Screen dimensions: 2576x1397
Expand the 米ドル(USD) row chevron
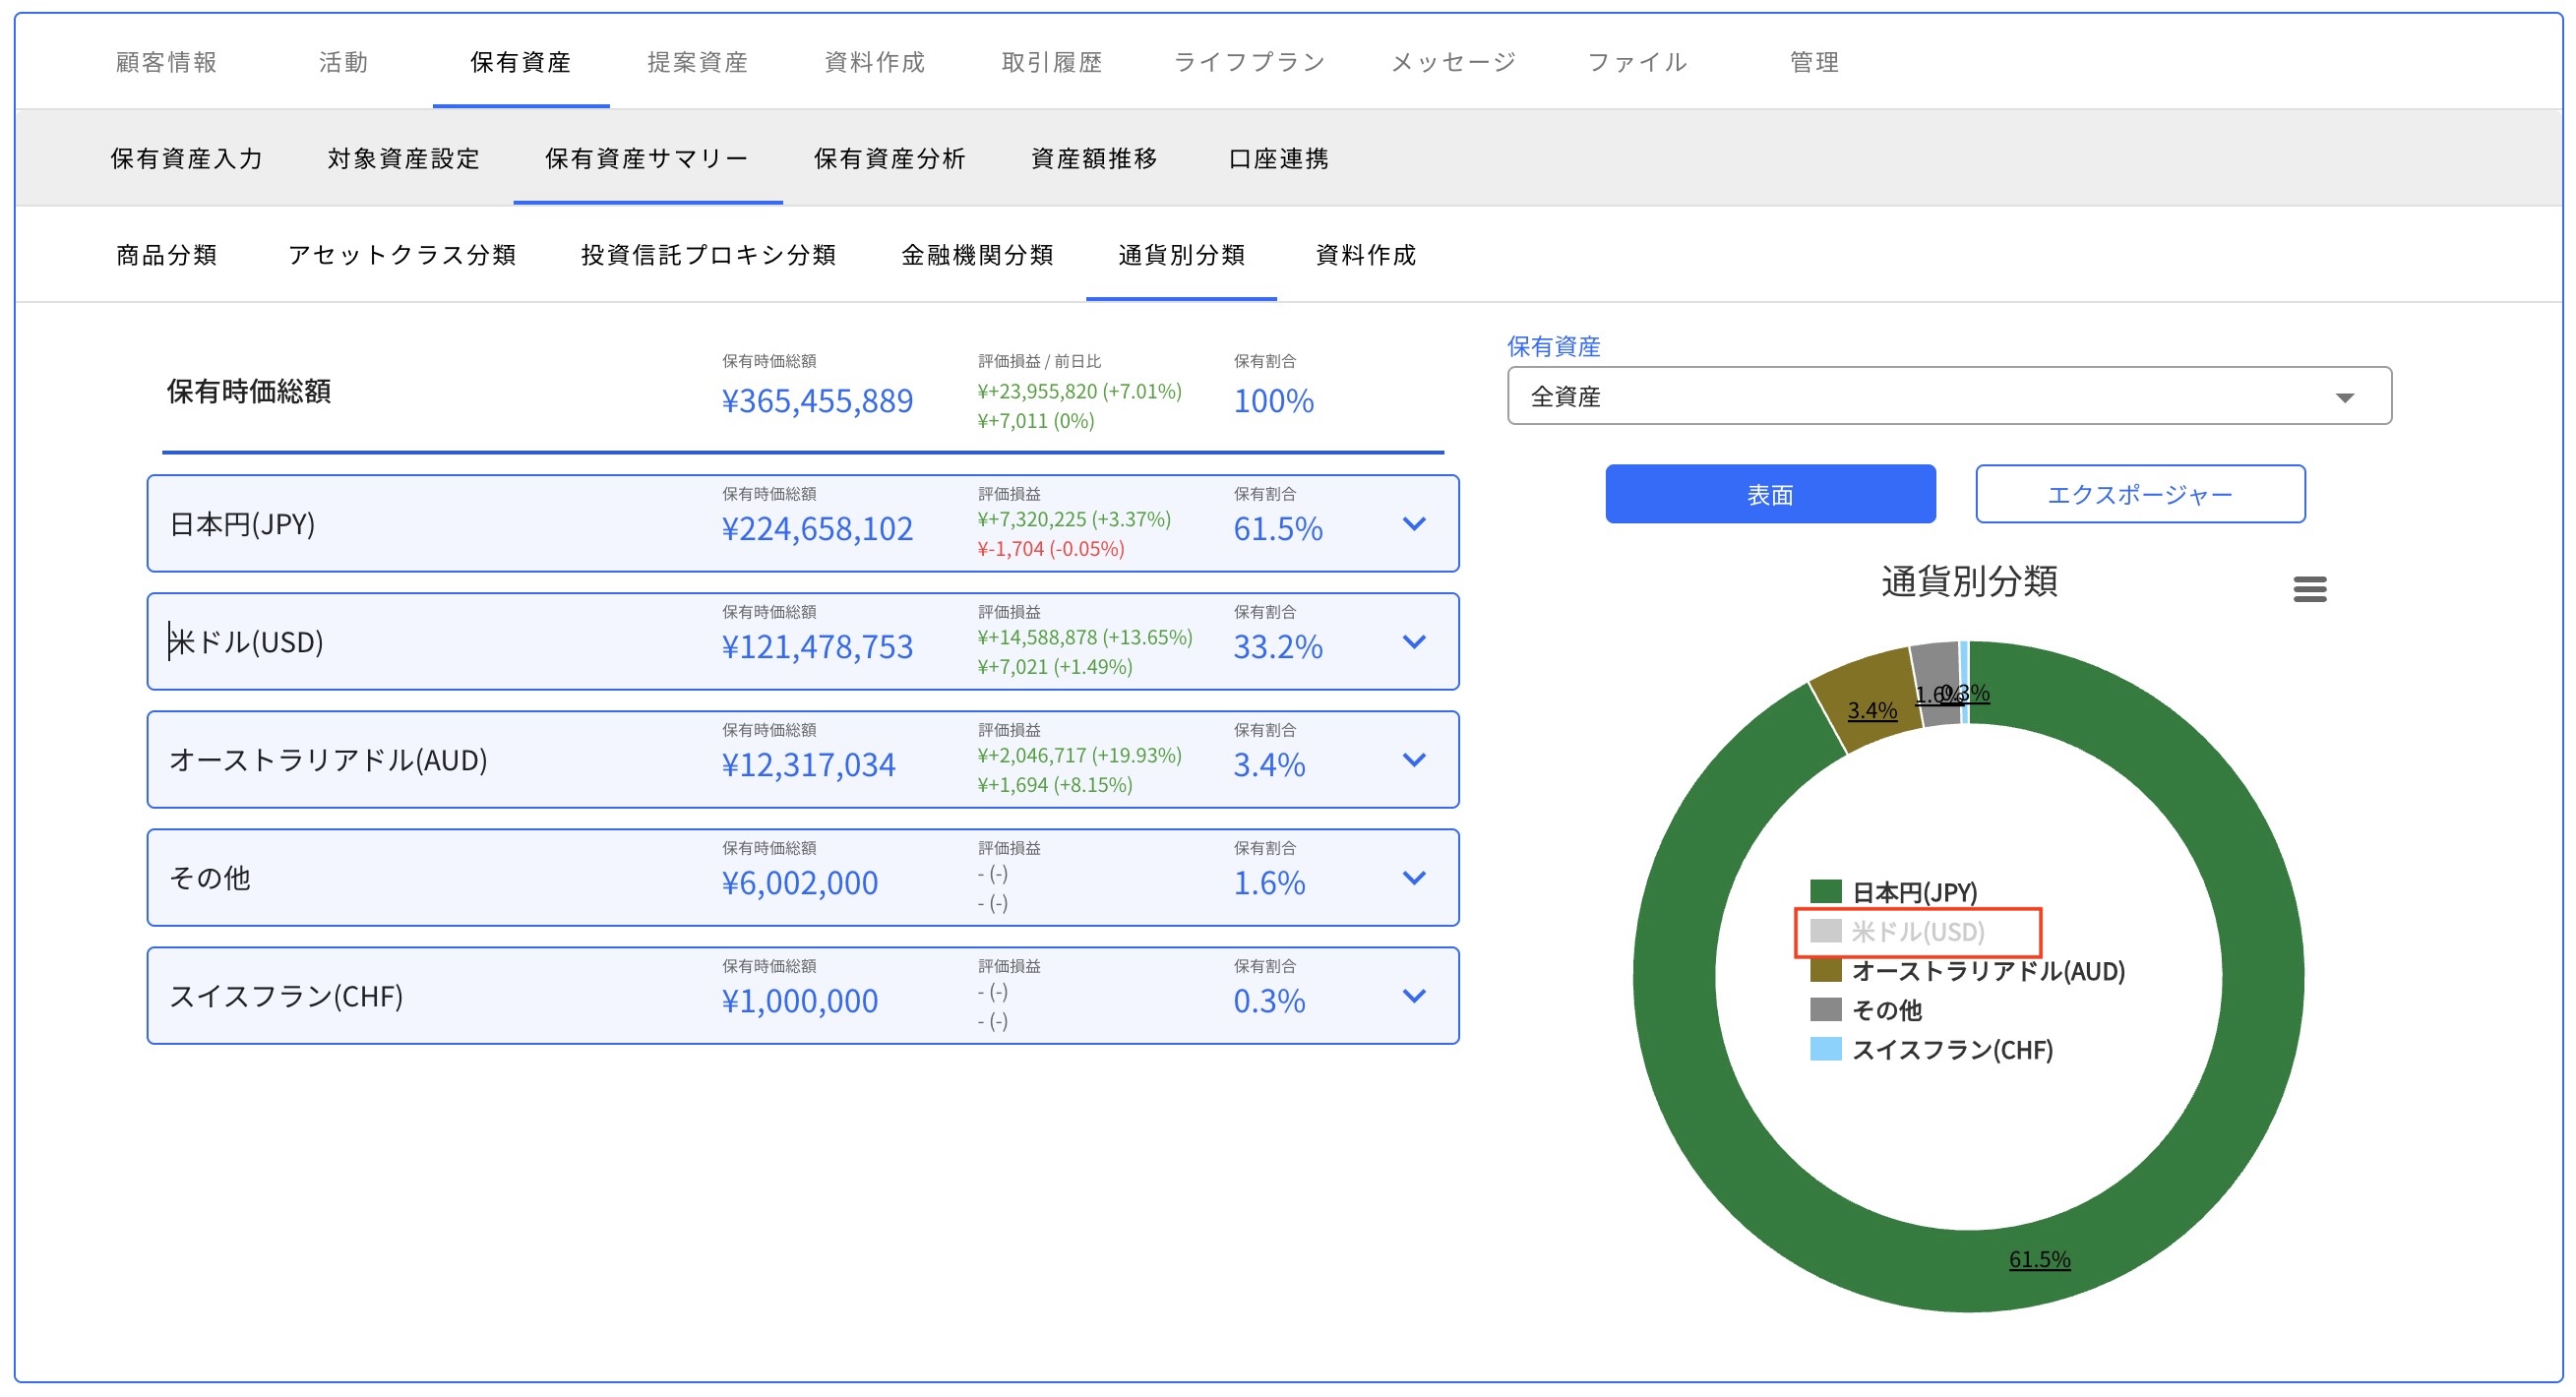coord(1414,642)
